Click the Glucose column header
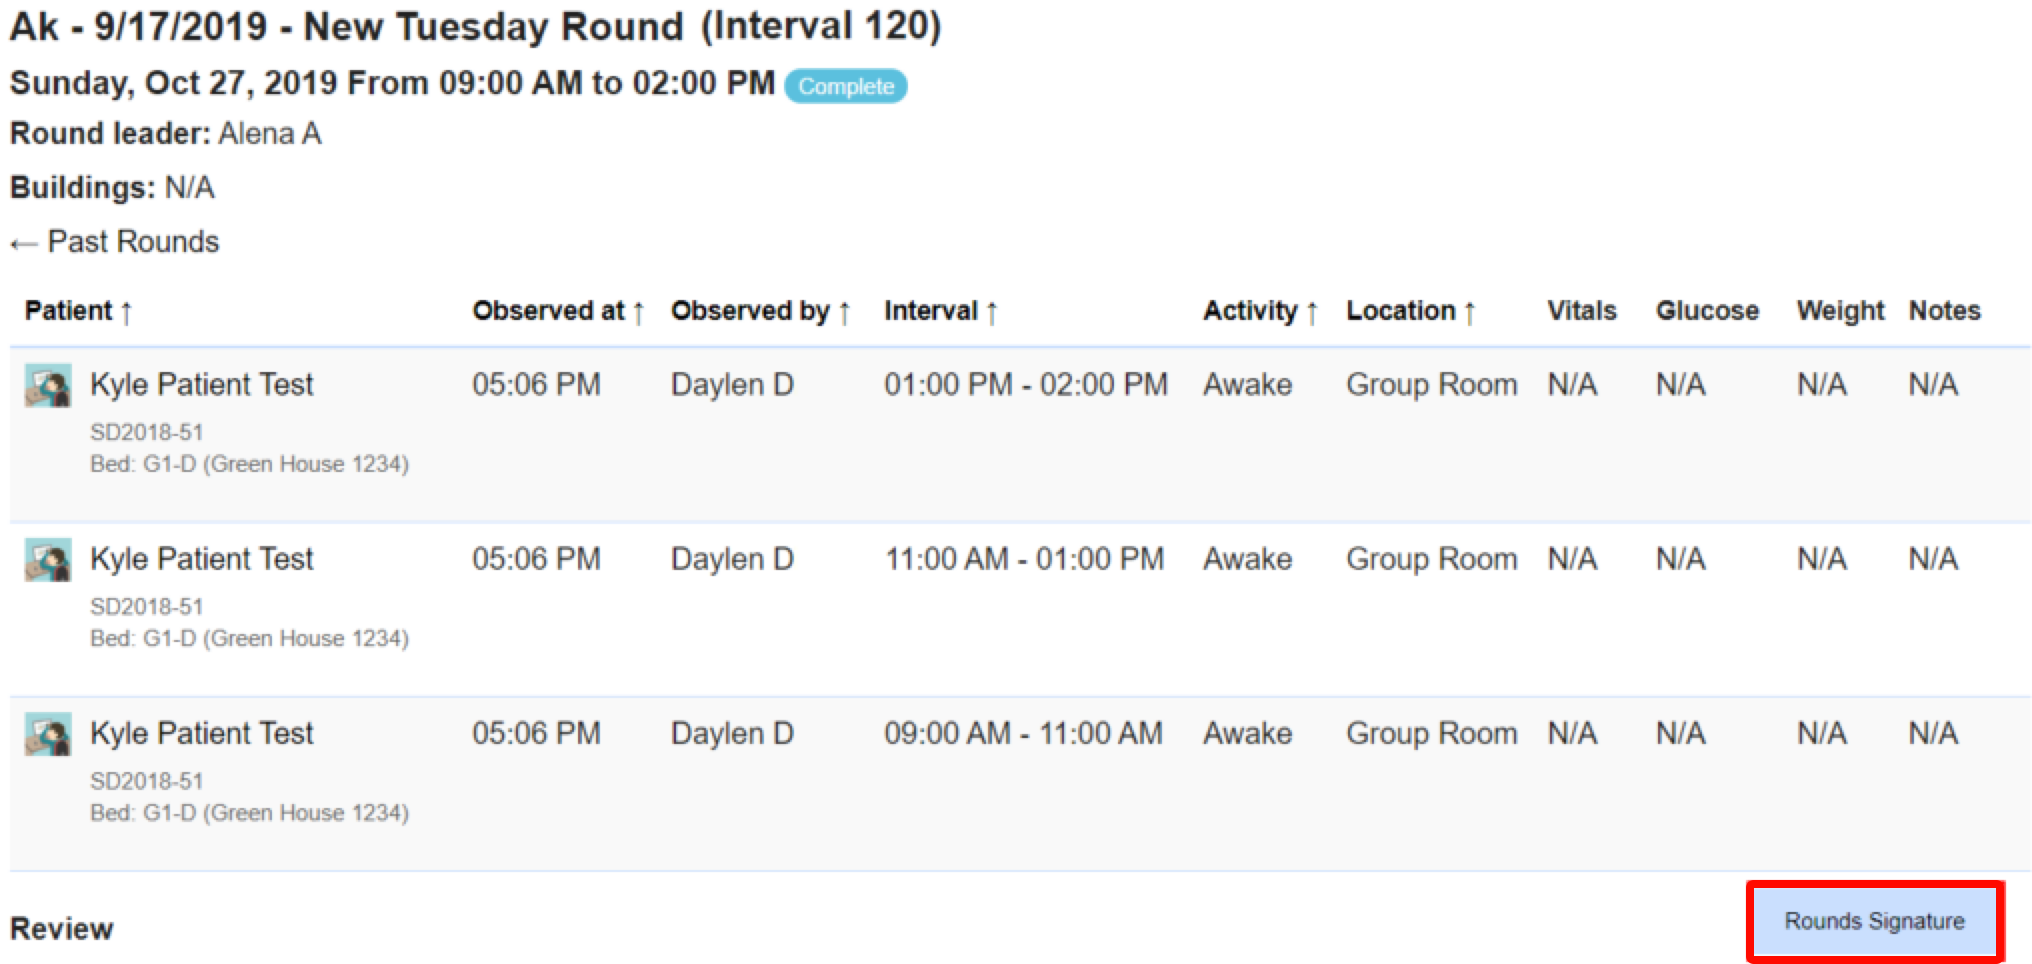 click(x=1707, y=311)
